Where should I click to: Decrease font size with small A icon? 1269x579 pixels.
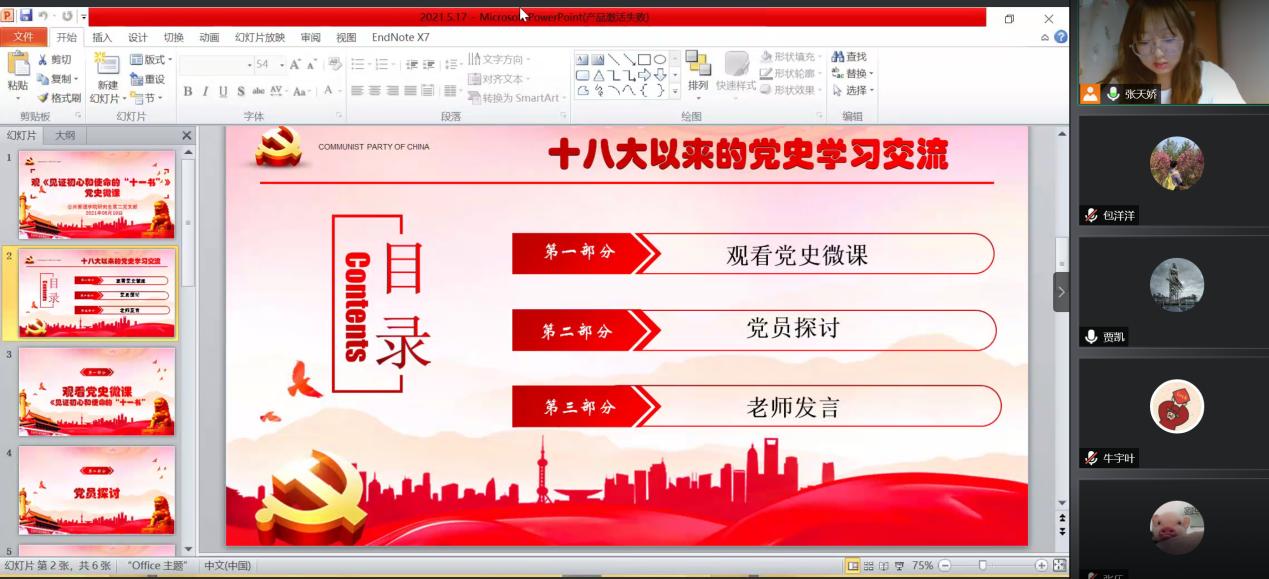click(x=312, y=64)
